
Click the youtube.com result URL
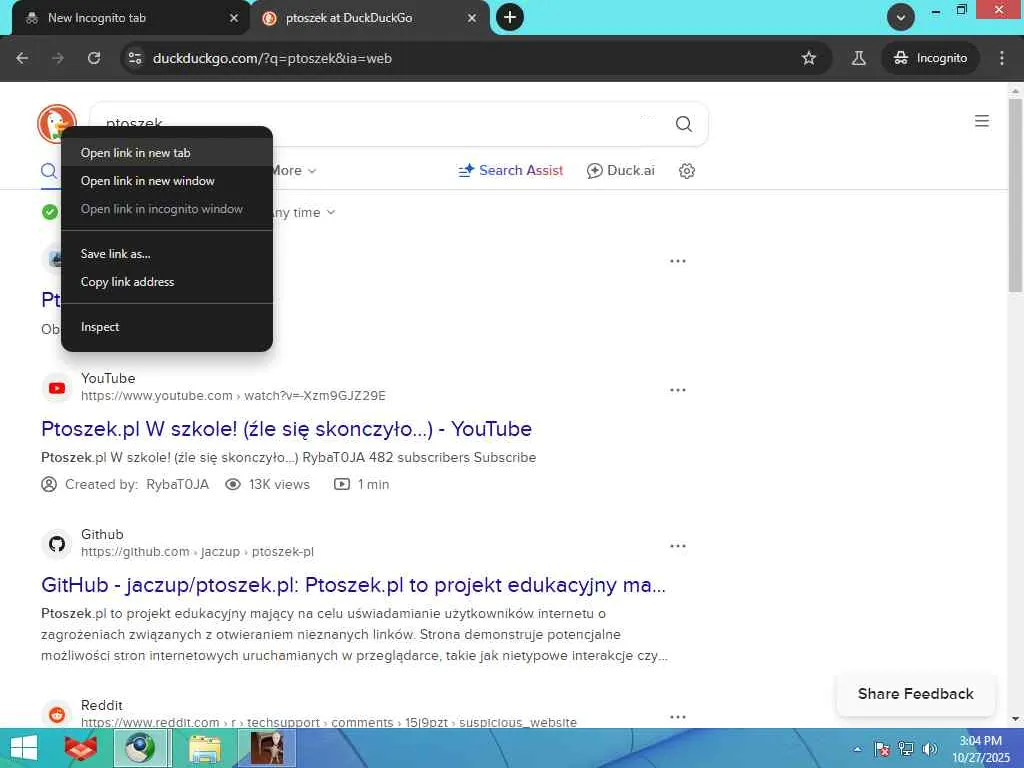pyautogui.click(x=233, y=396)
